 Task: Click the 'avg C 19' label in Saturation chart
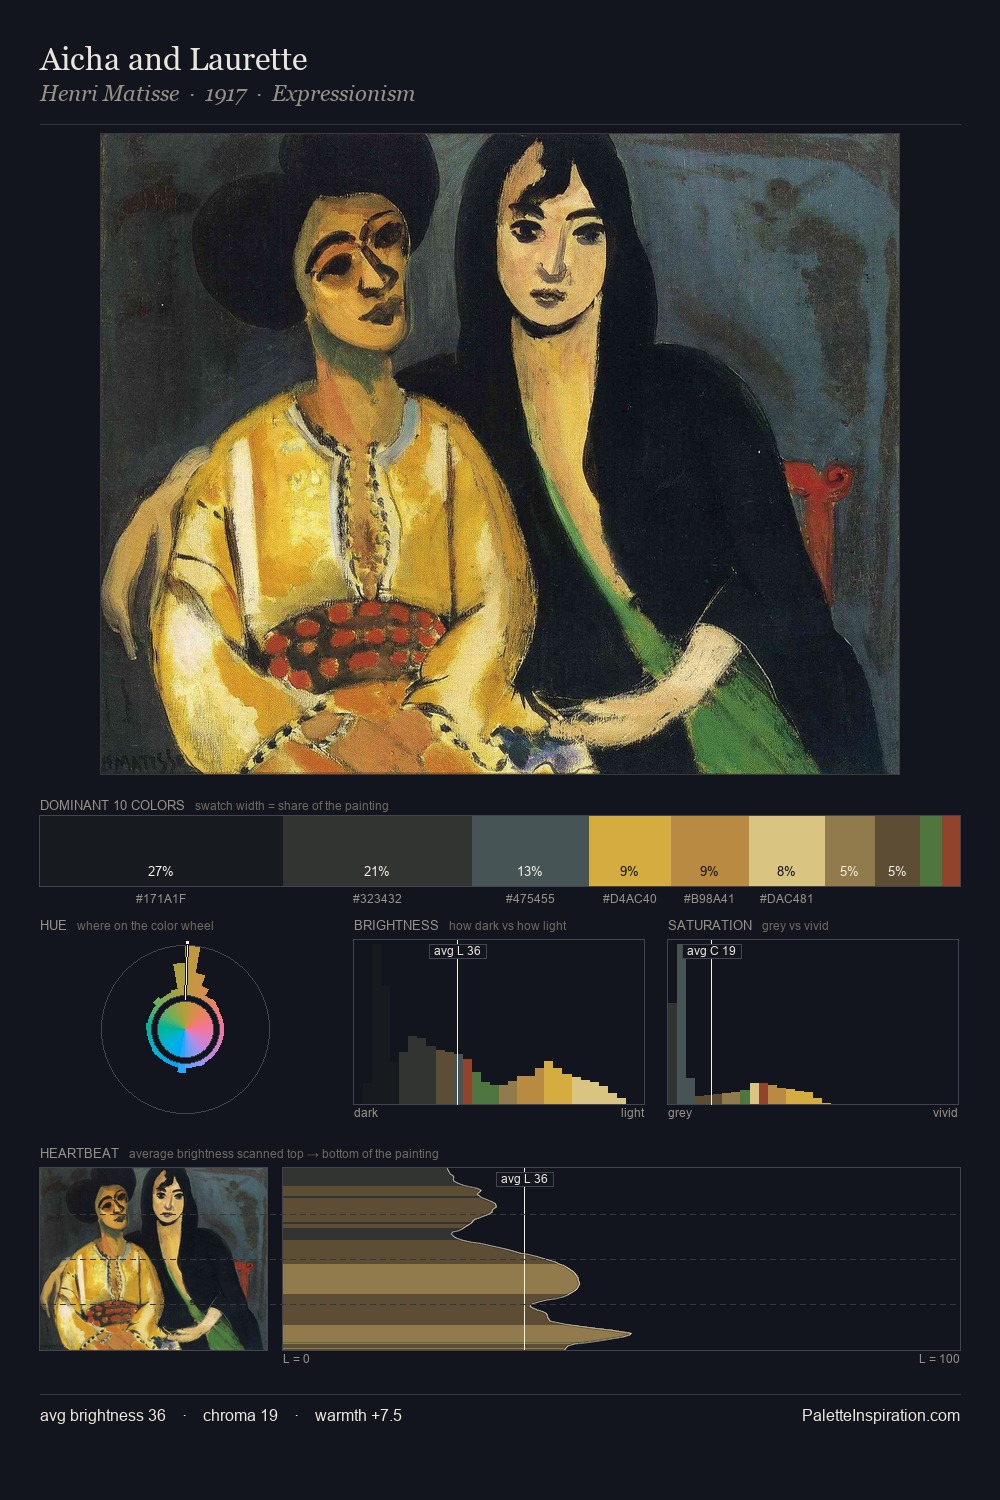(x=712, y=951)
